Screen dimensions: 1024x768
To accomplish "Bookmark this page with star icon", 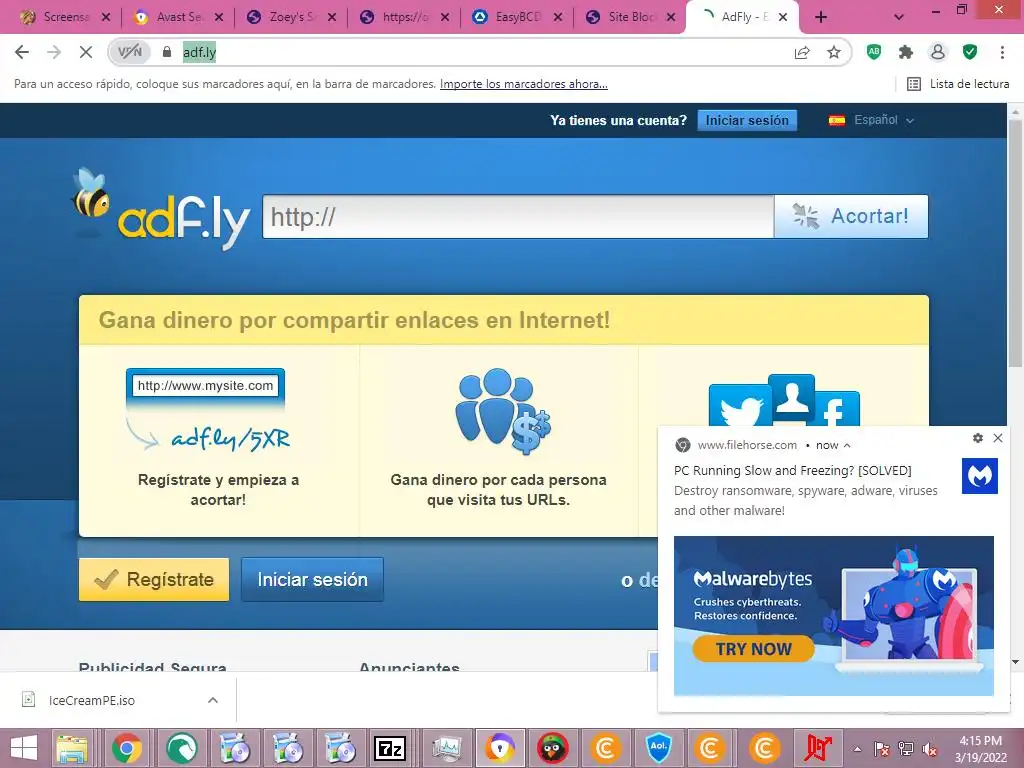I will click(x=834, y=52).
